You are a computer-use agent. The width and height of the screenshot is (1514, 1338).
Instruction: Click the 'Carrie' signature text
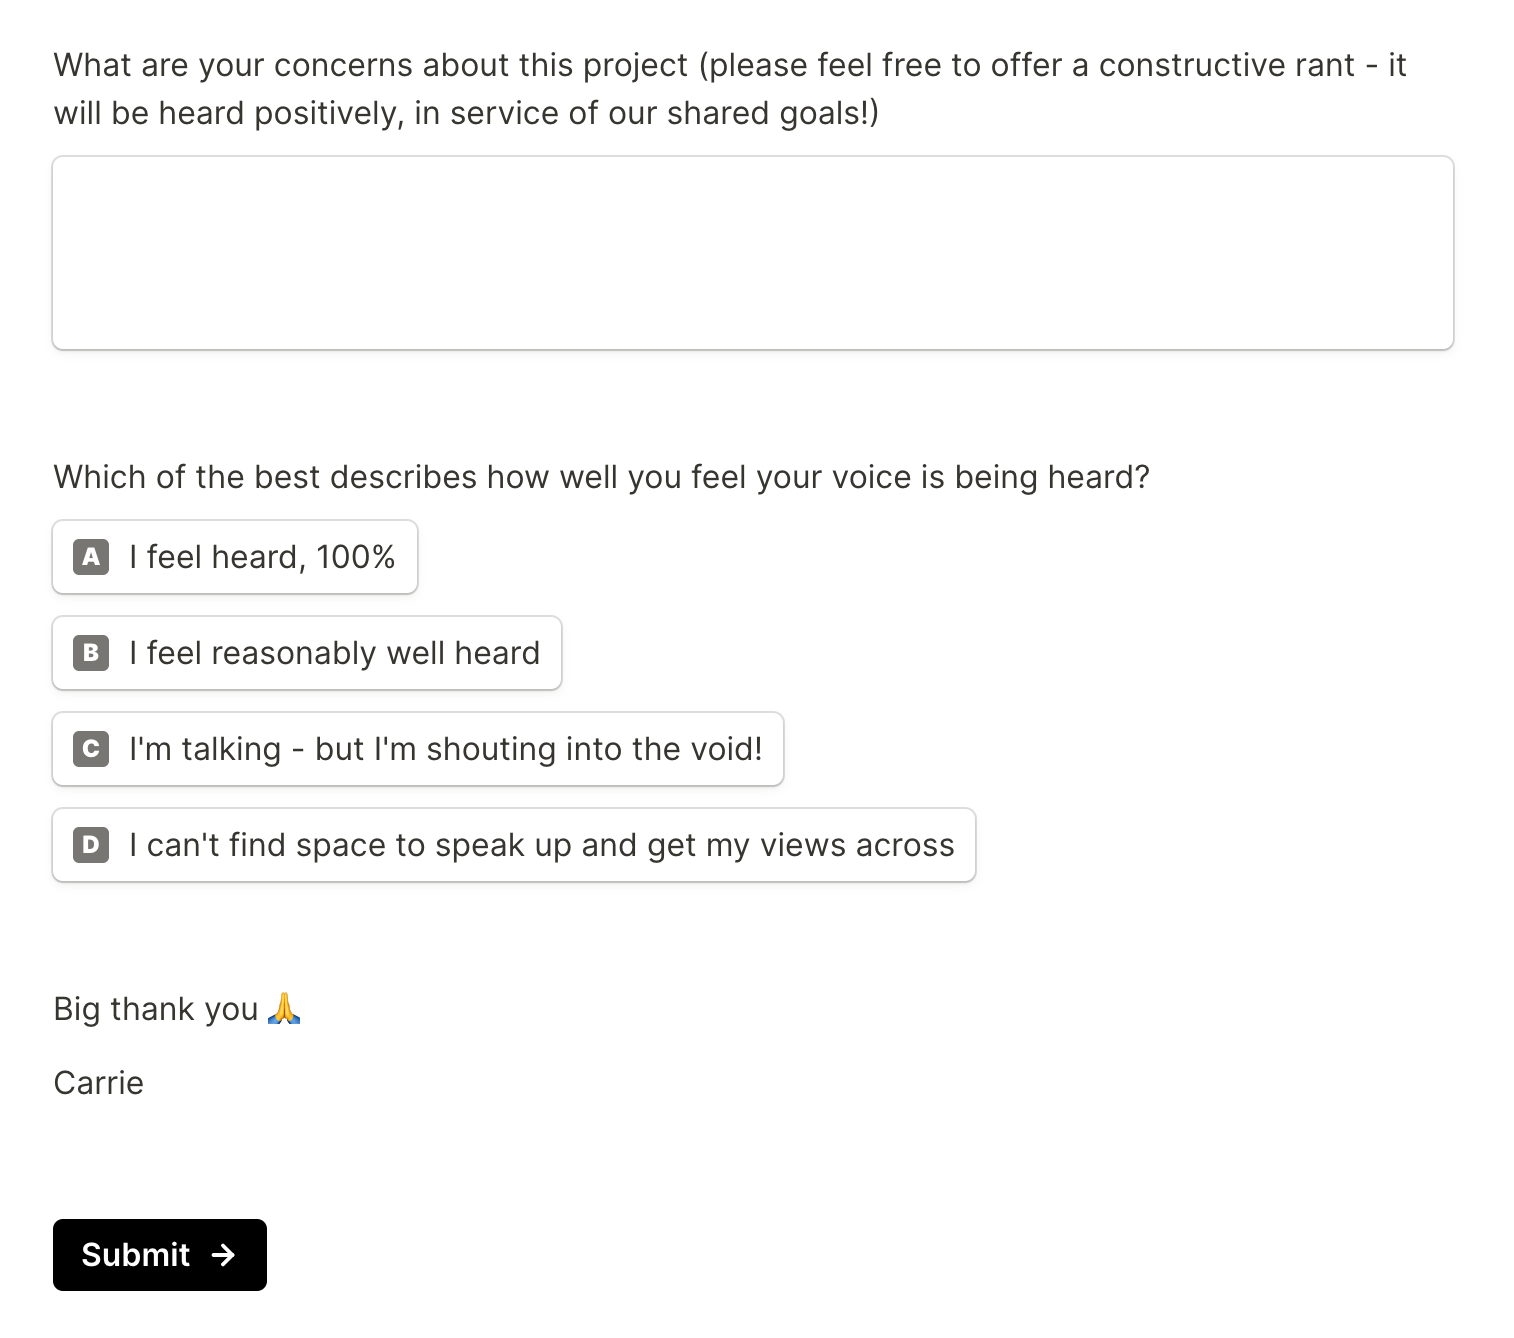click(x=98, y=1083)
